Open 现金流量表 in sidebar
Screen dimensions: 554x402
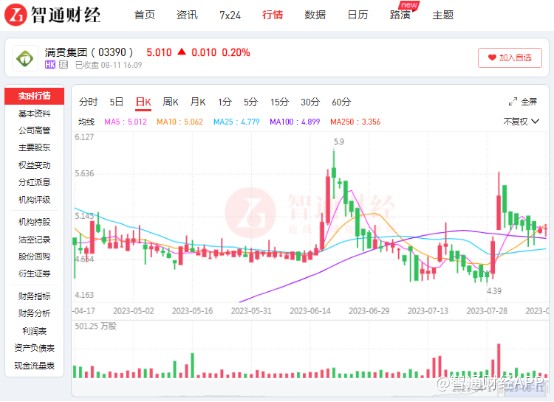[34, 366]
